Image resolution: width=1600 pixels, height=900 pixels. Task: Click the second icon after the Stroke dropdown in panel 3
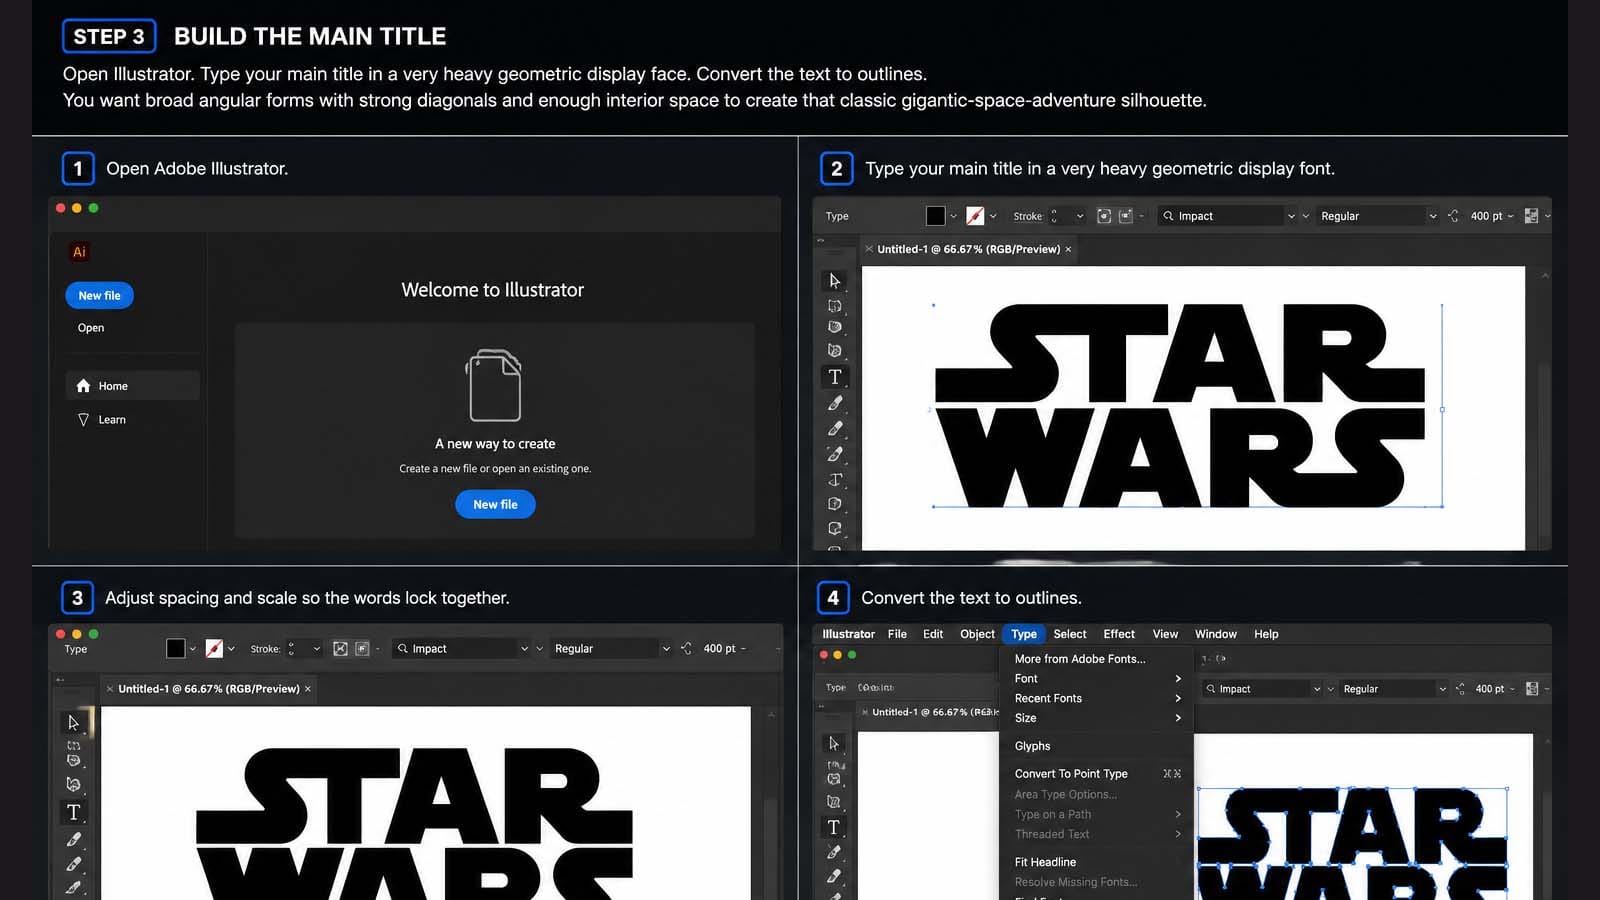point(362,649)
